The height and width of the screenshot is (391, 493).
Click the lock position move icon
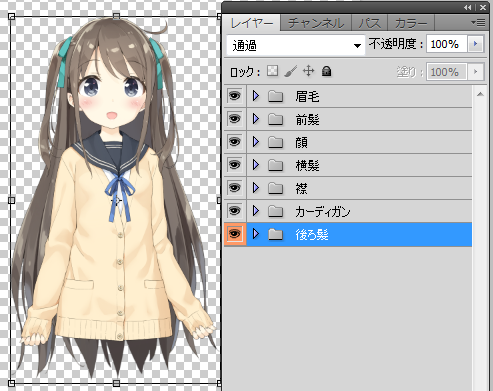click(x=308, y=71)
